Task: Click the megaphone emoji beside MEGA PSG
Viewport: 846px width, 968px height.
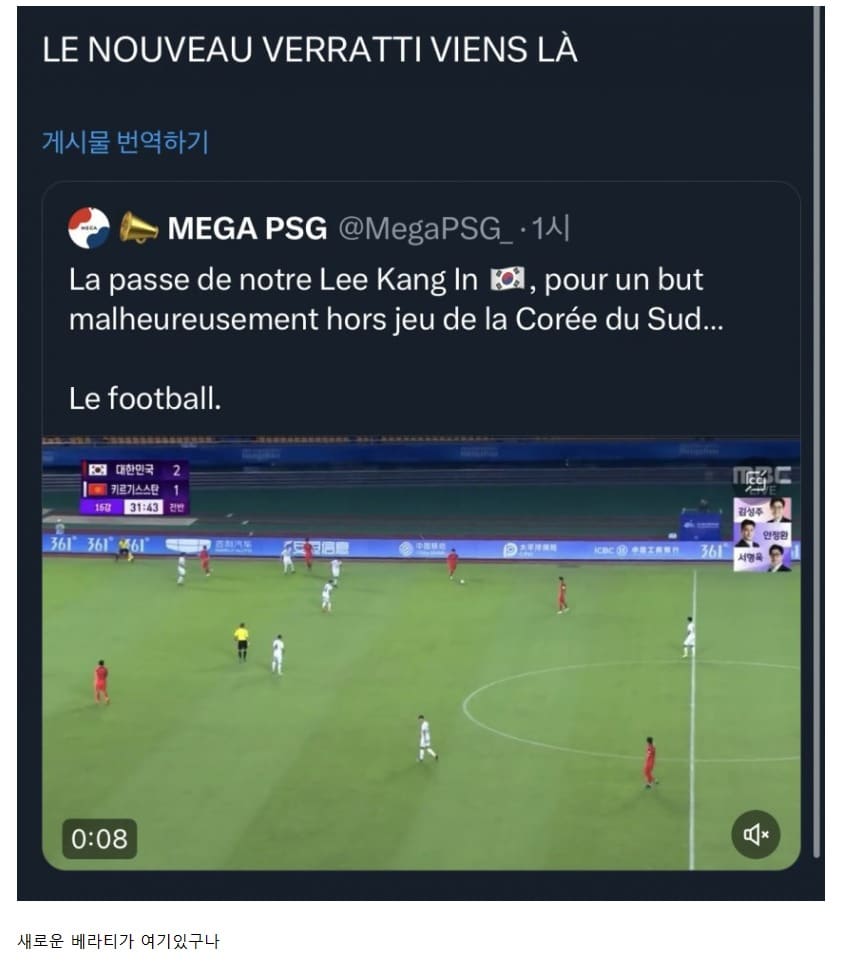Action: point(138,228)
